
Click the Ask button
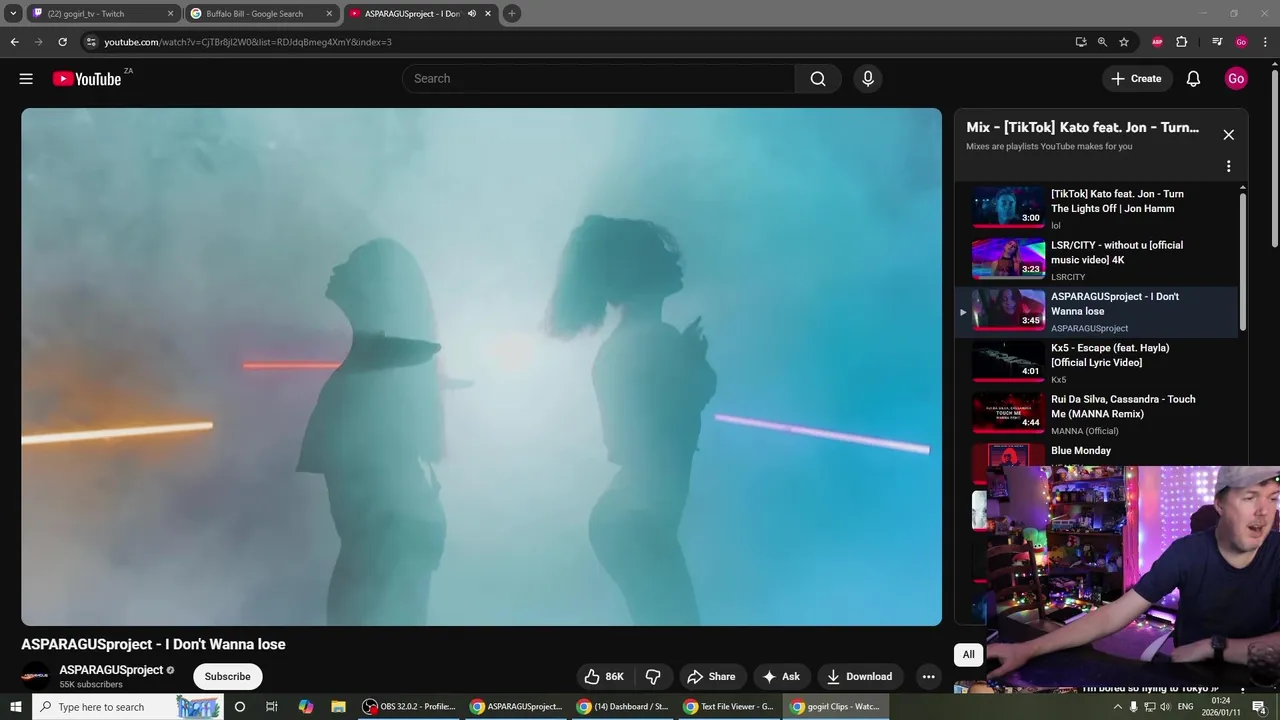tap(781, 677)
